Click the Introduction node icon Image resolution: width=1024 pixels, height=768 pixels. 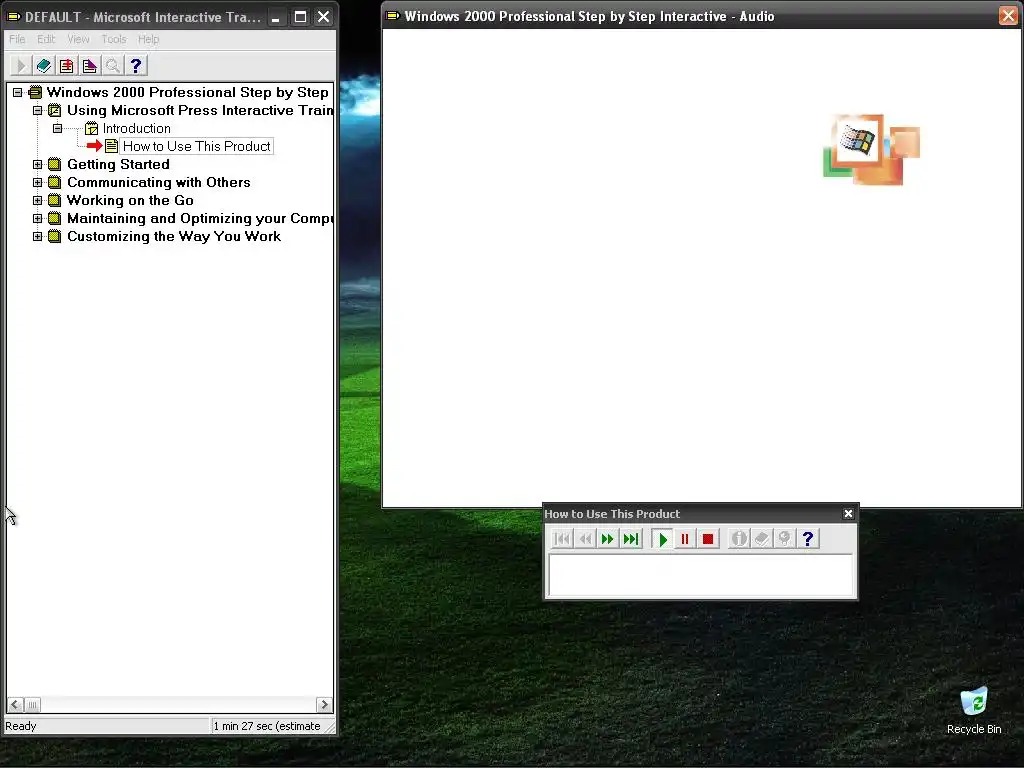(91, 128)
